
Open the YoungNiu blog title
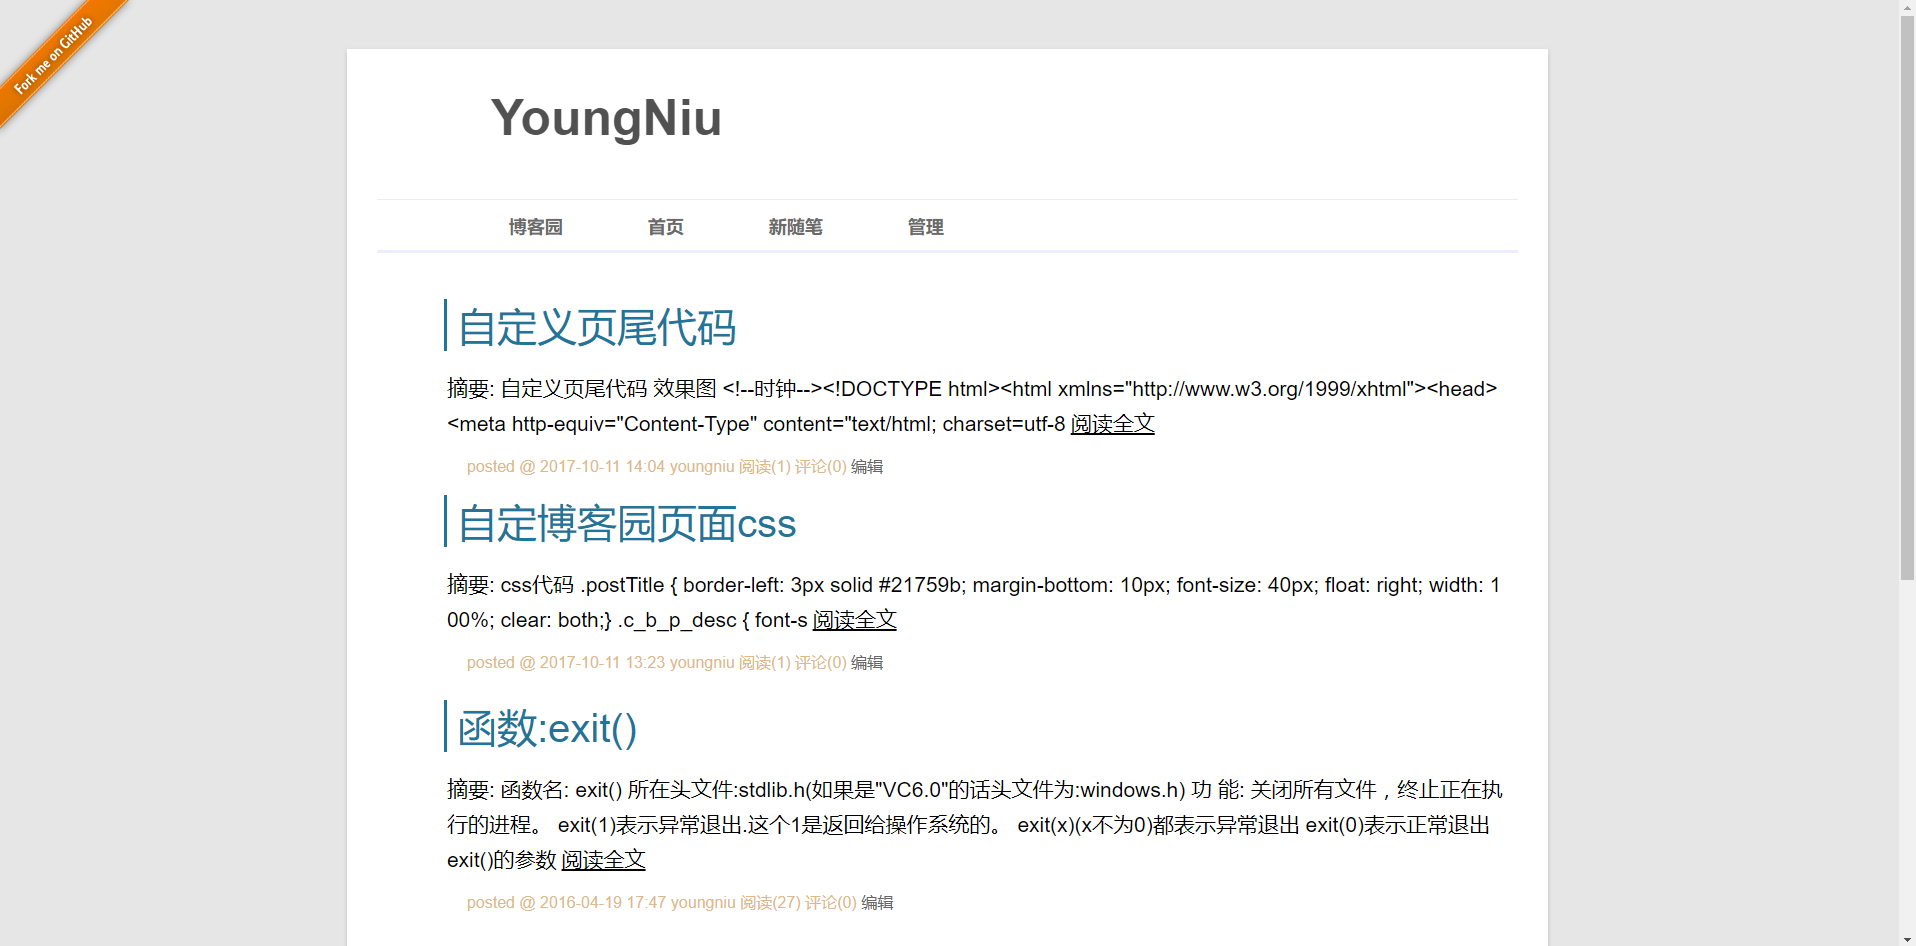pyautogui.click(x=606, y=118)
